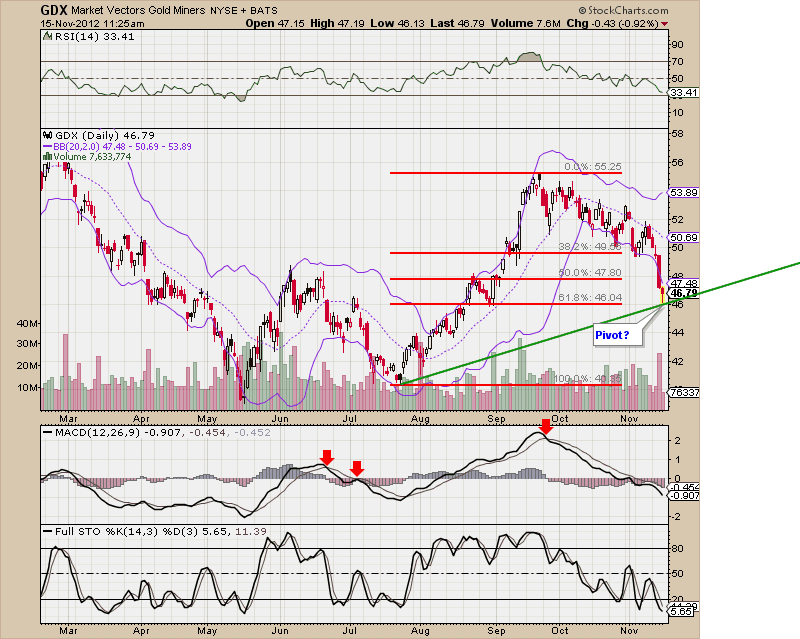Click the candlestick icon beside GDX (Daily)
Image resolution: width=800 pixels, height=639 pixels.
(48, 135)
